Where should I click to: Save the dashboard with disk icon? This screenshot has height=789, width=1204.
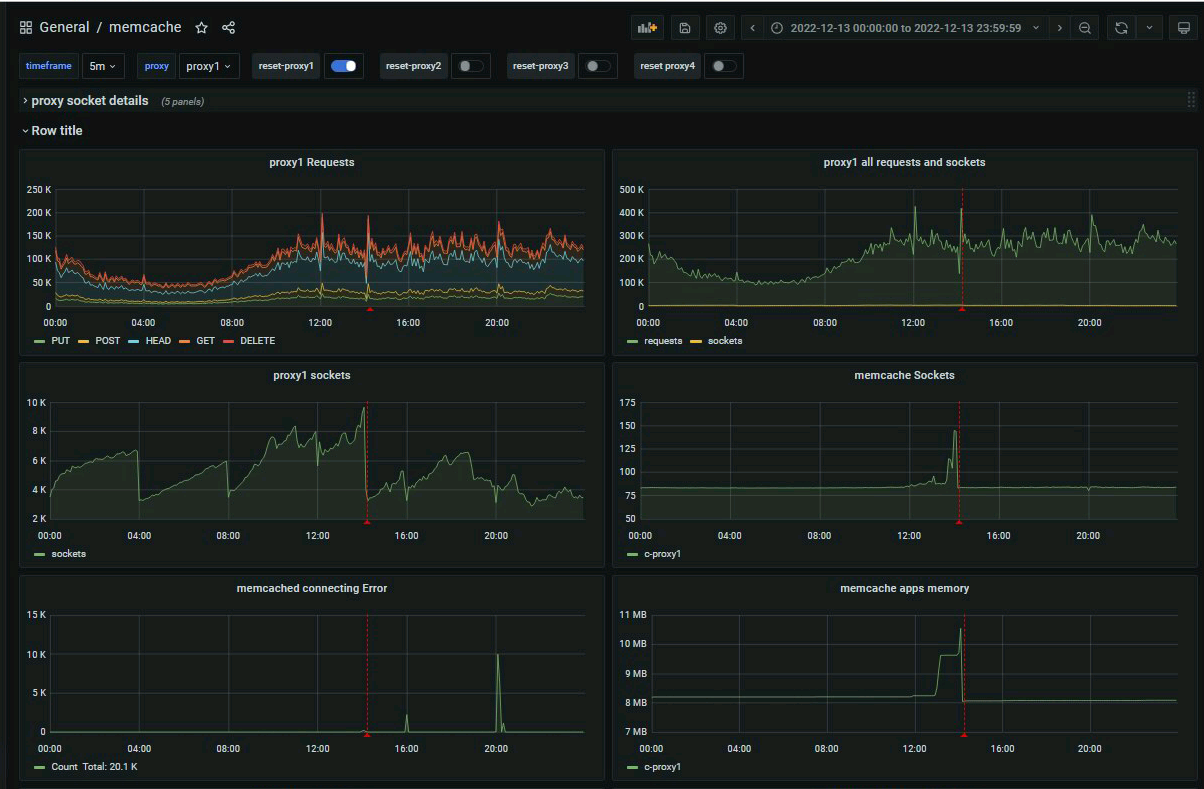(x=684, y=28)
